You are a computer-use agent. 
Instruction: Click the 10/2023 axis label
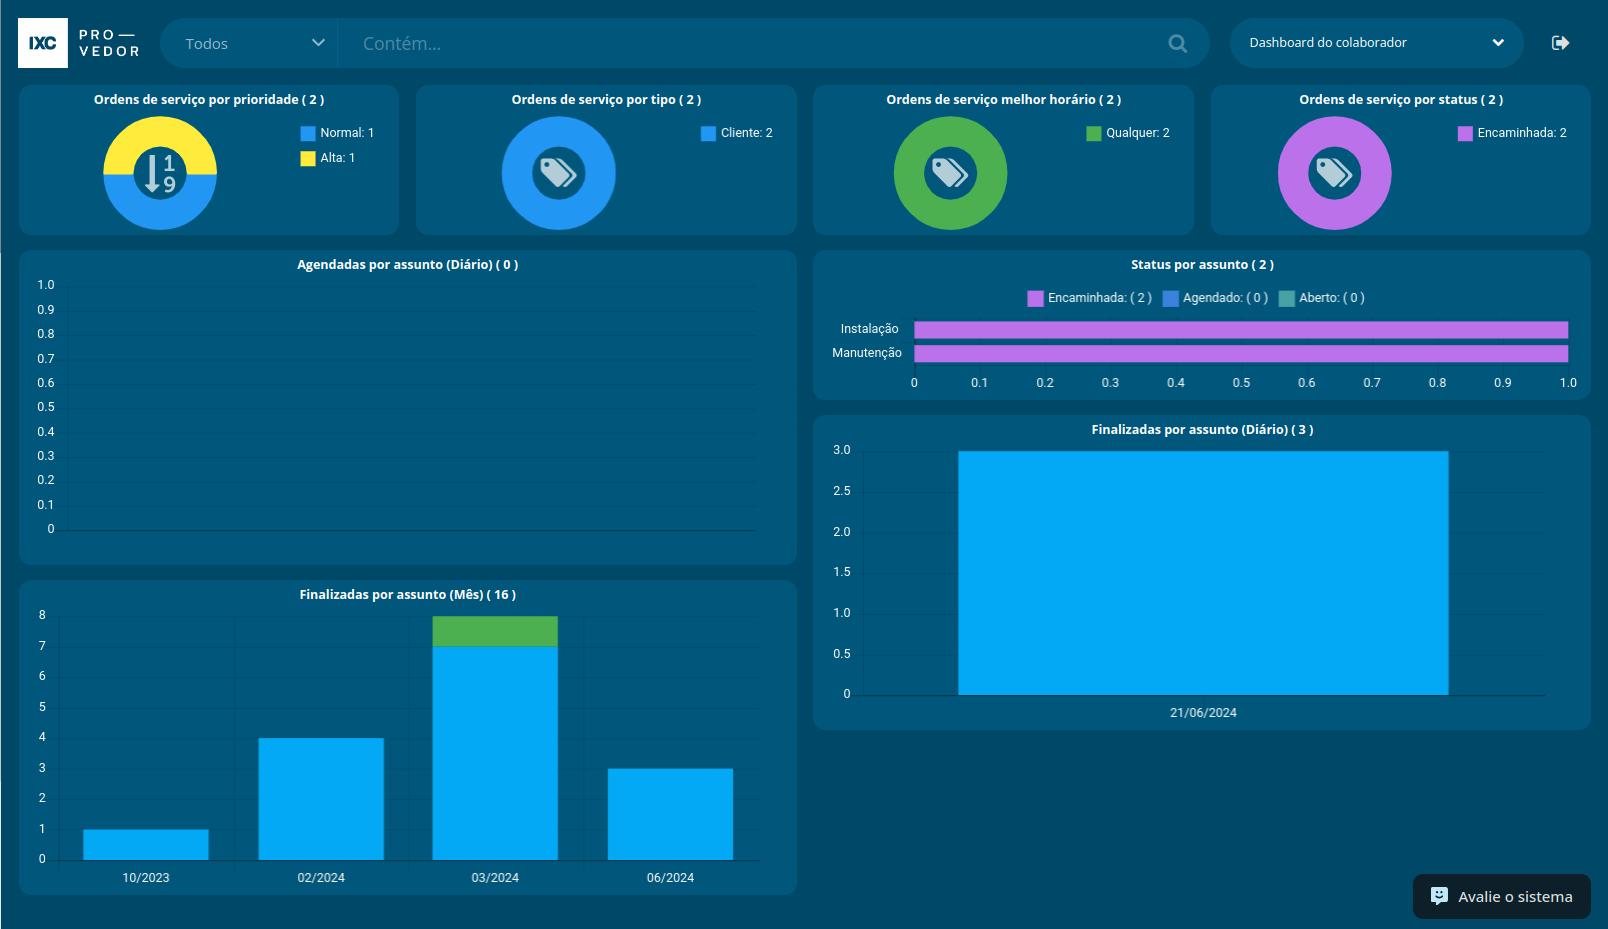146,878
